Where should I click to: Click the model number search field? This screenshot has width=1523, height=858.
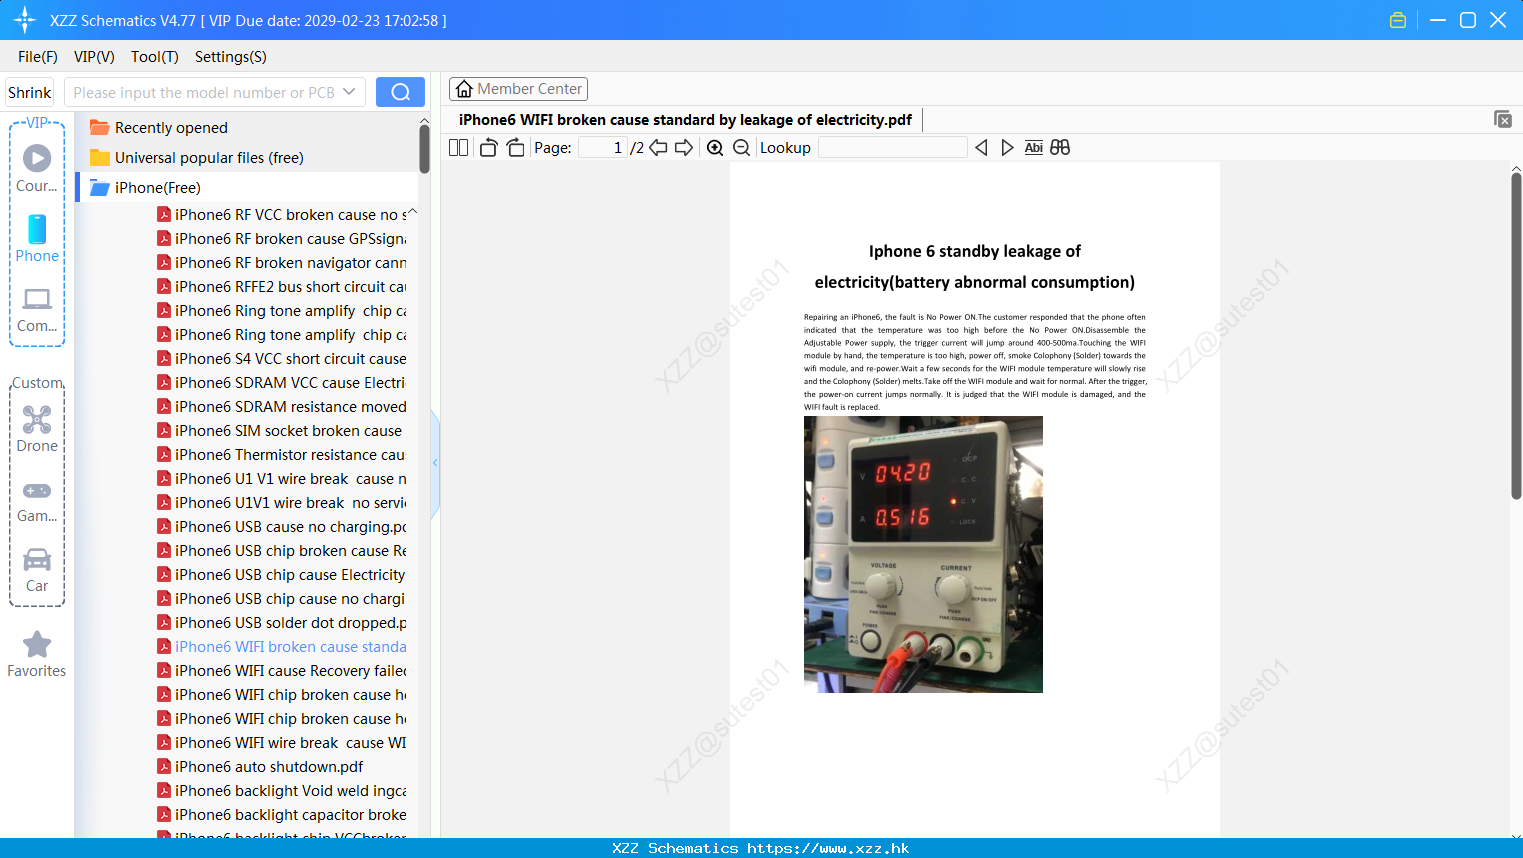coord(203,92)
